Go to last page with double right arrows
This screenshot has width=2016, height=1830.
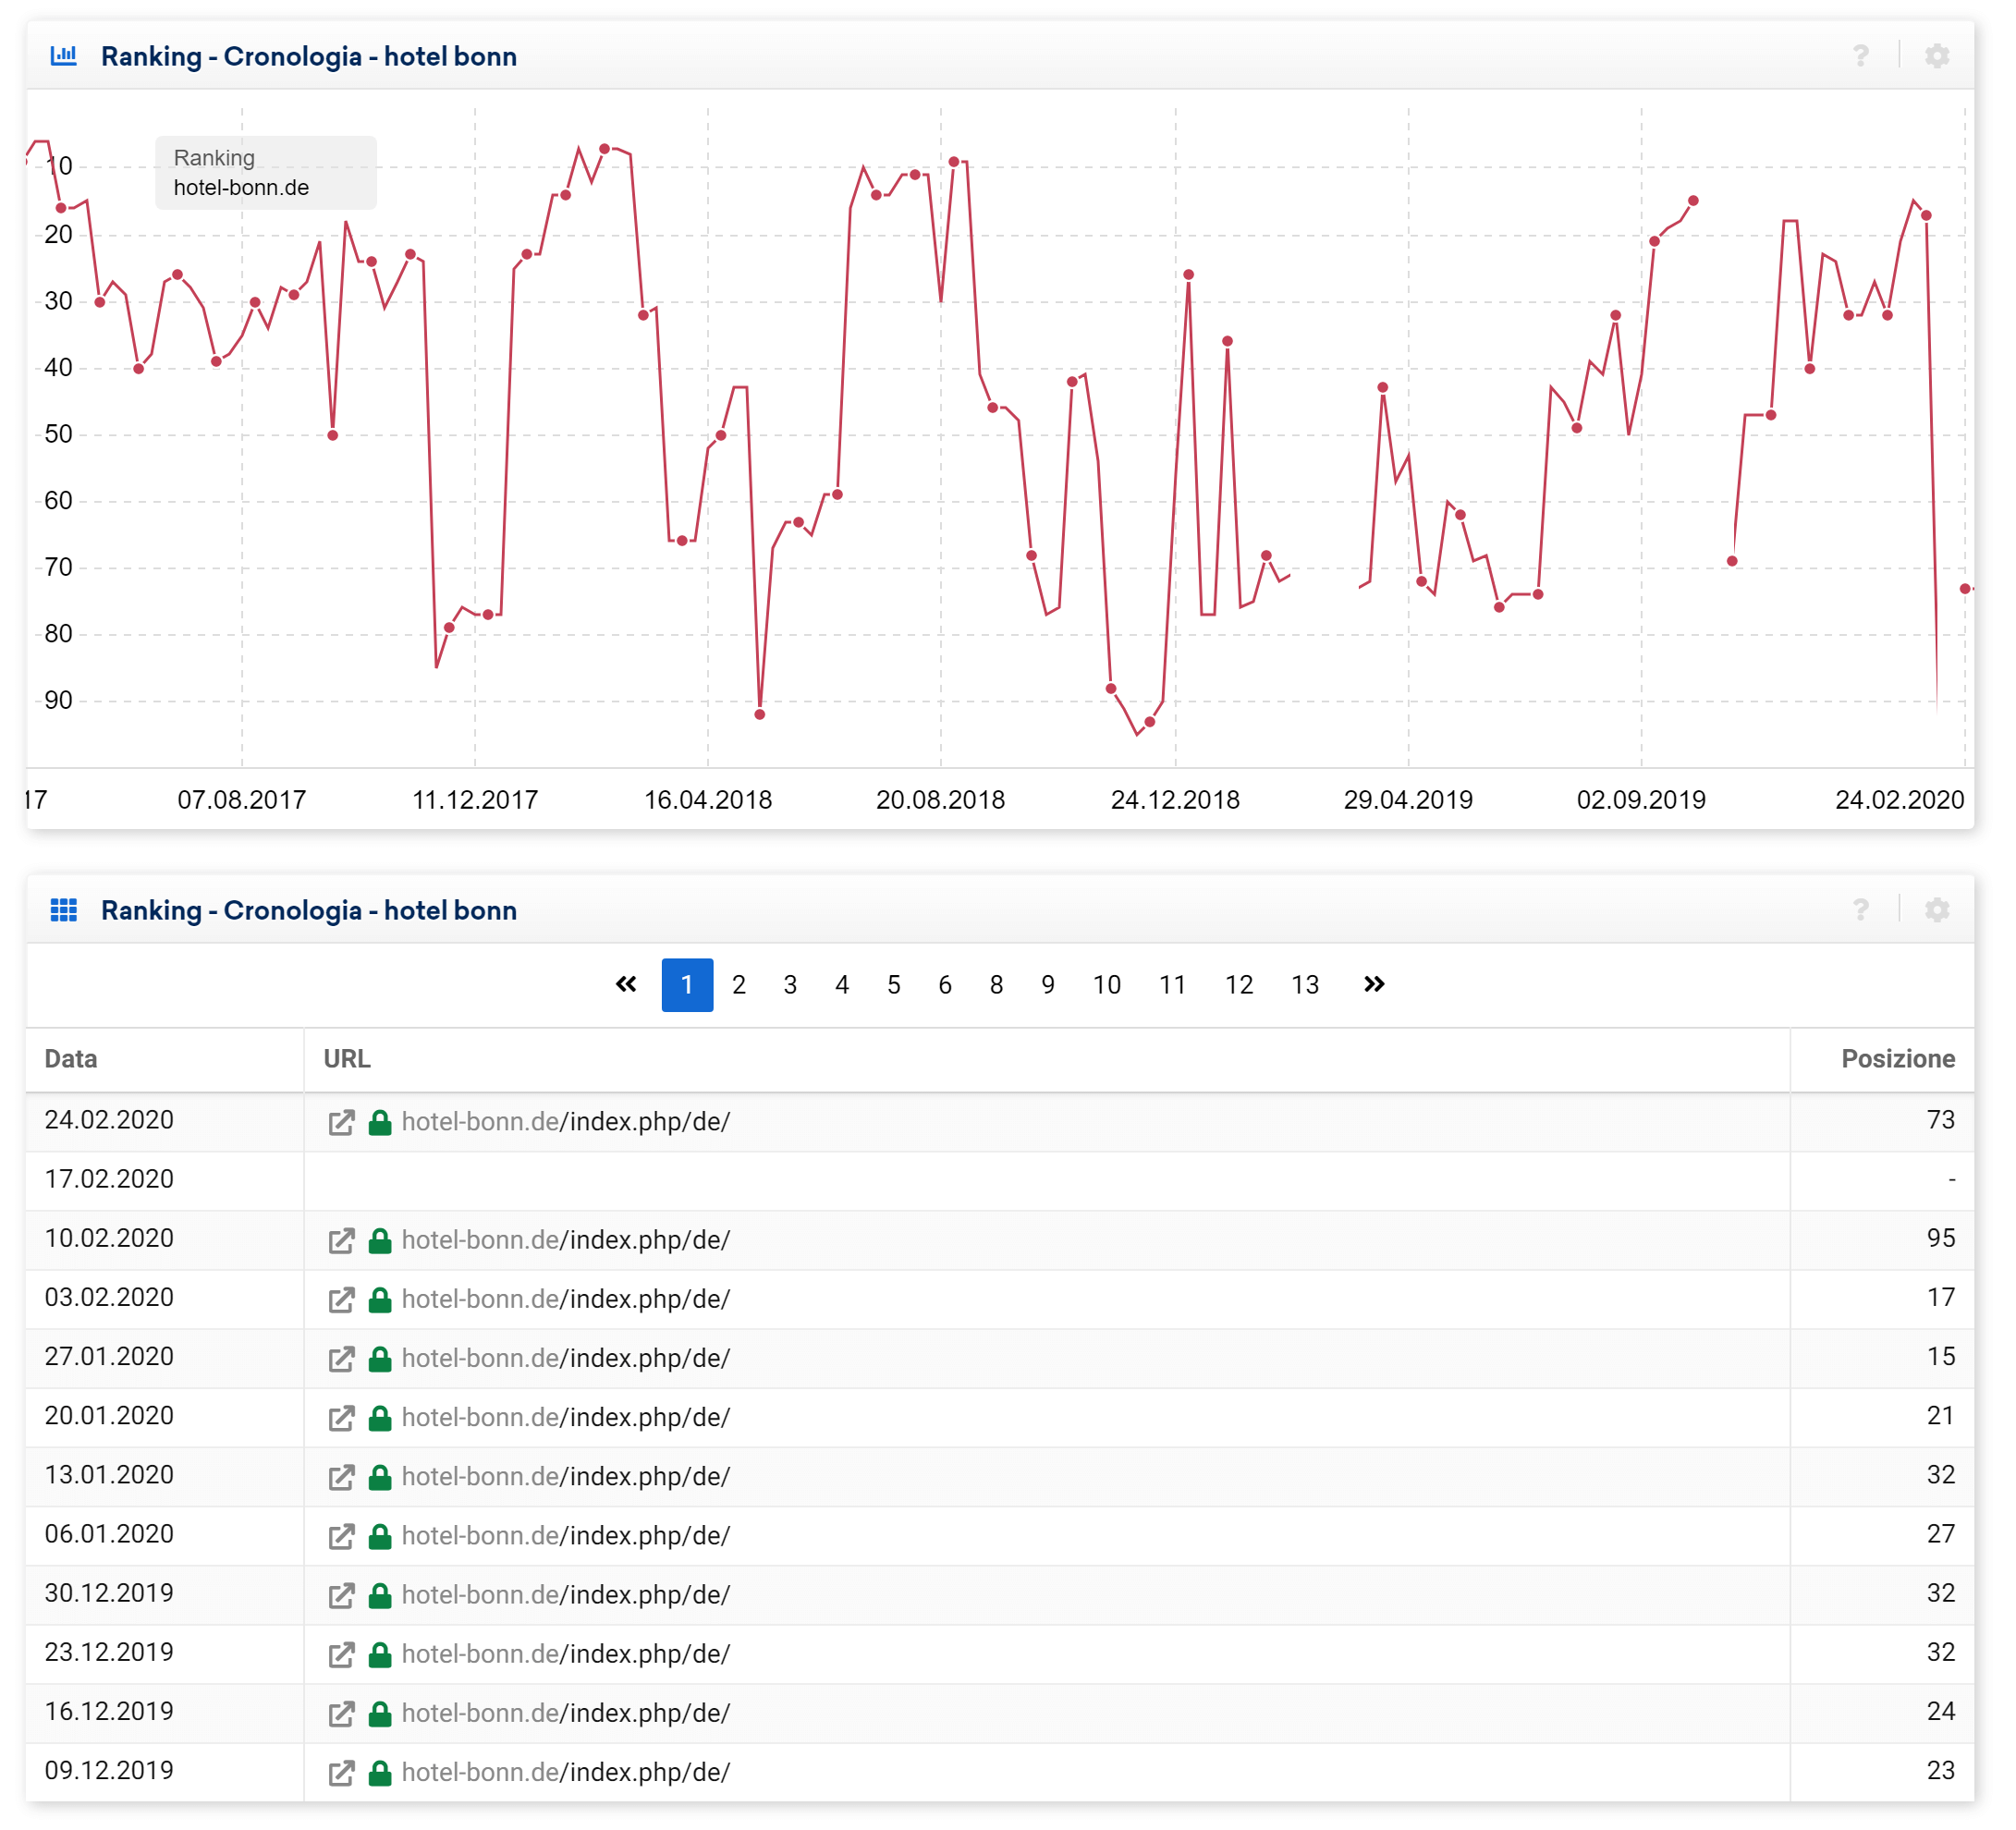click(1374, 985)
